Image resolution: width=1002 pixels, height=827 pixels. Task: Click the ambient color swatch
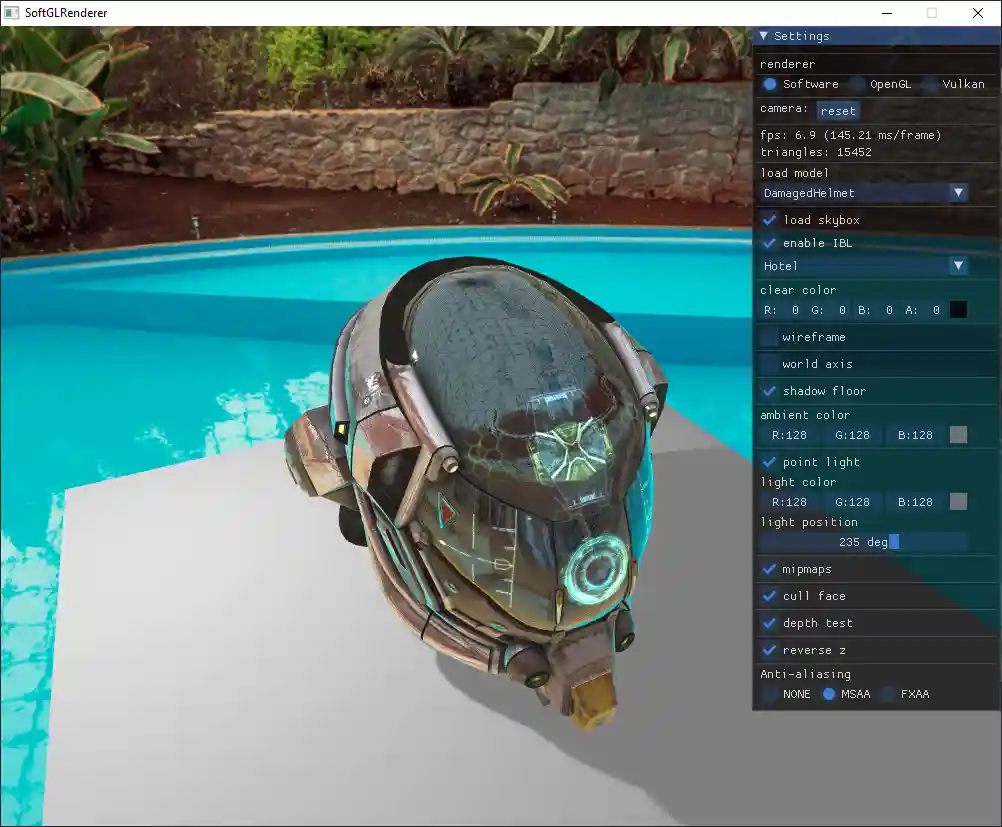(958, 435)
